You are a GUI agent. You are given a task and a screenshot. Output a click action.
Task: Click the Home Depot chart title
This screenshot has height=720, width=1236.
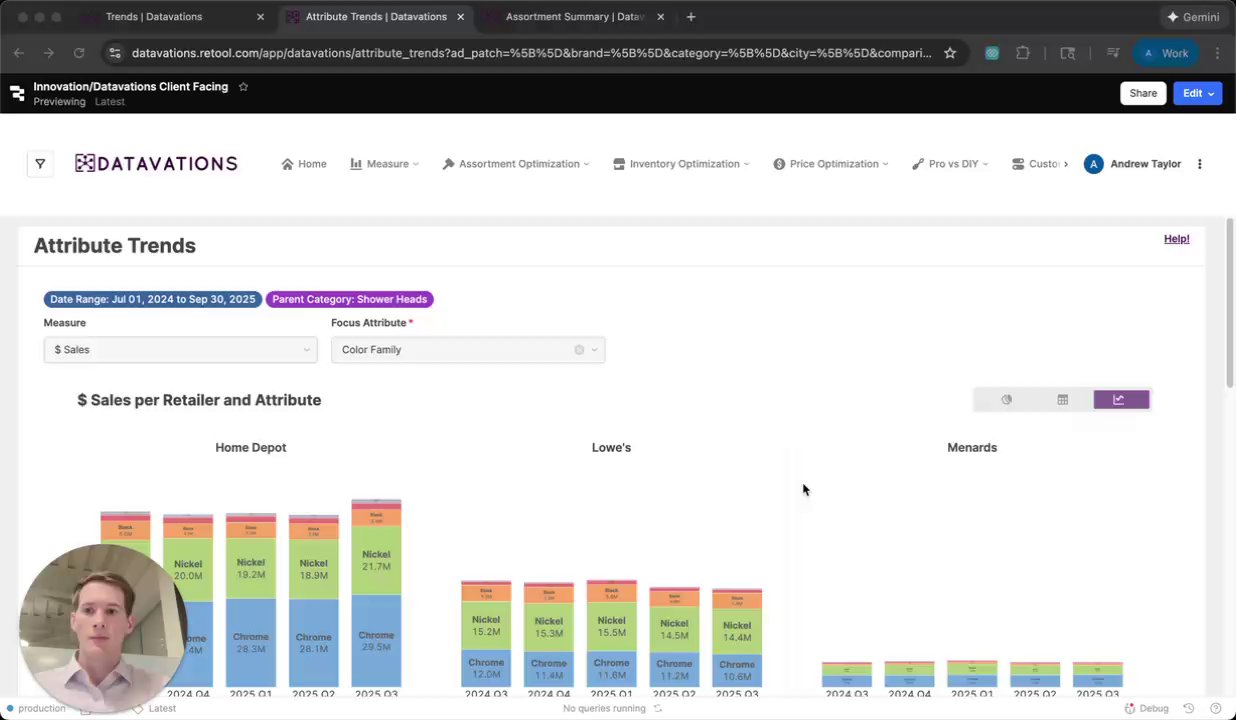click(251, 448)
